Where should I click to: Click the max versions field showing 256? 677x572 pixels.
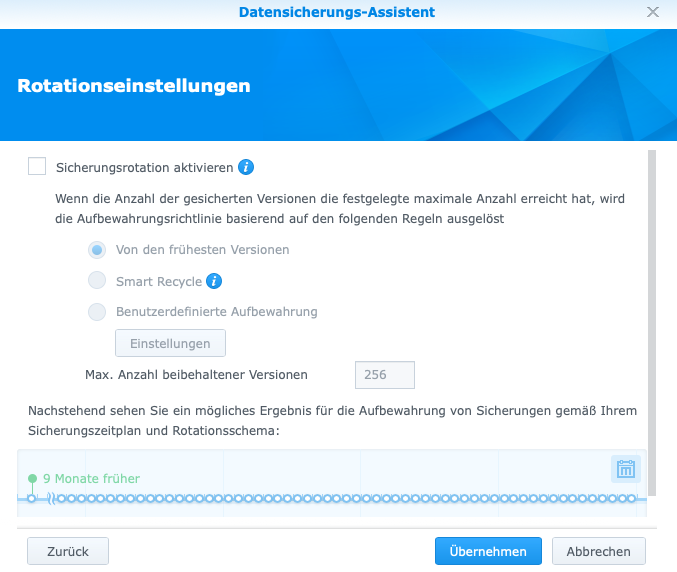(385, 375)
